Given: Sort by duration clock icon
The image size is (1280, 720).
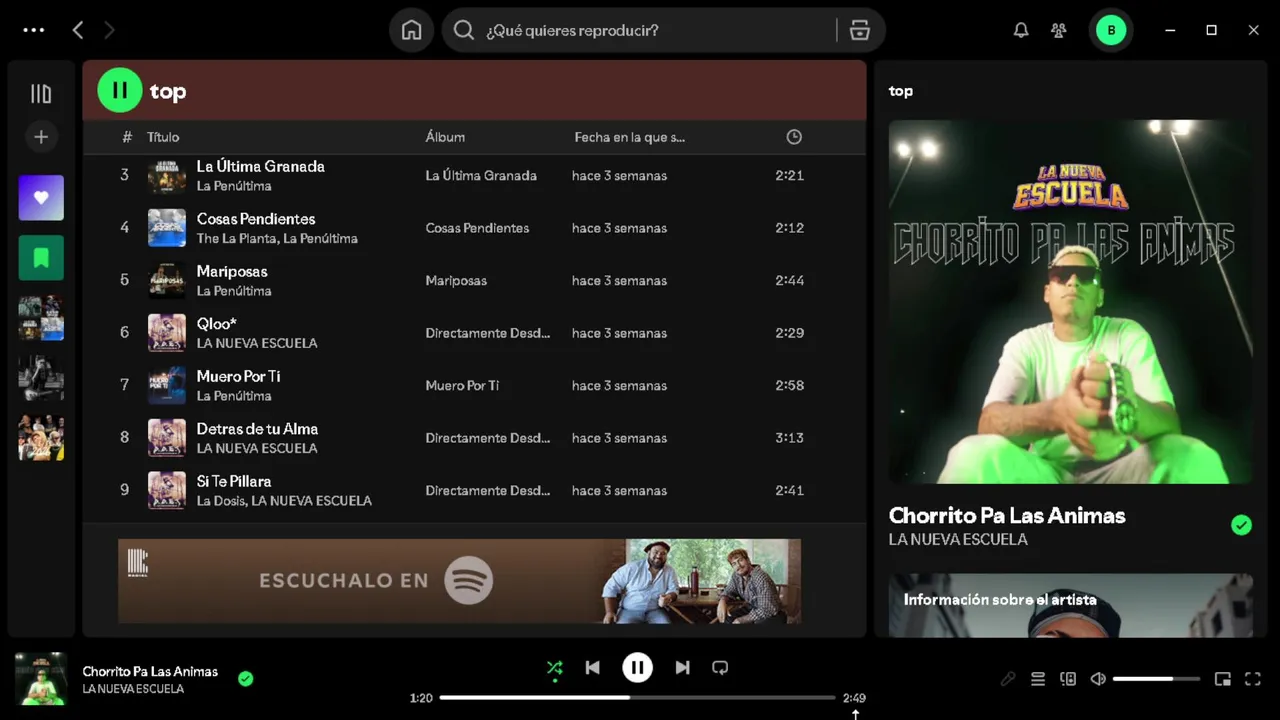Looking at the screenshot, I should (794, 137).
